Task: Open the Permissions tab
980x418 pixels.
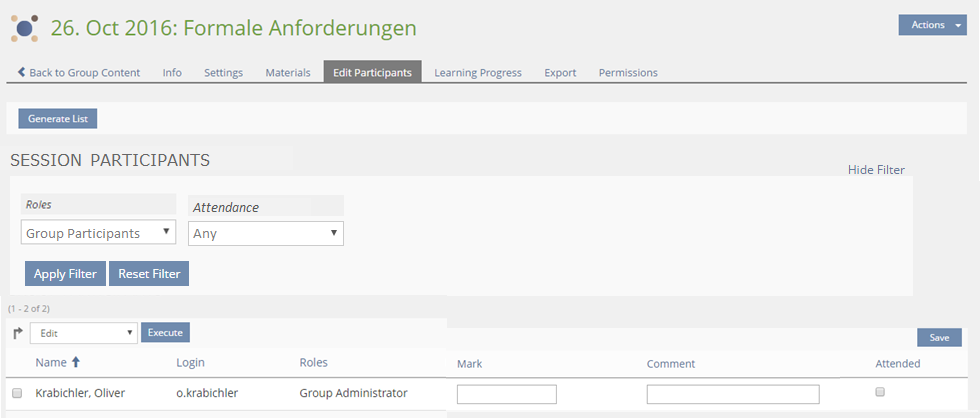Action: (x=628, y=72)
